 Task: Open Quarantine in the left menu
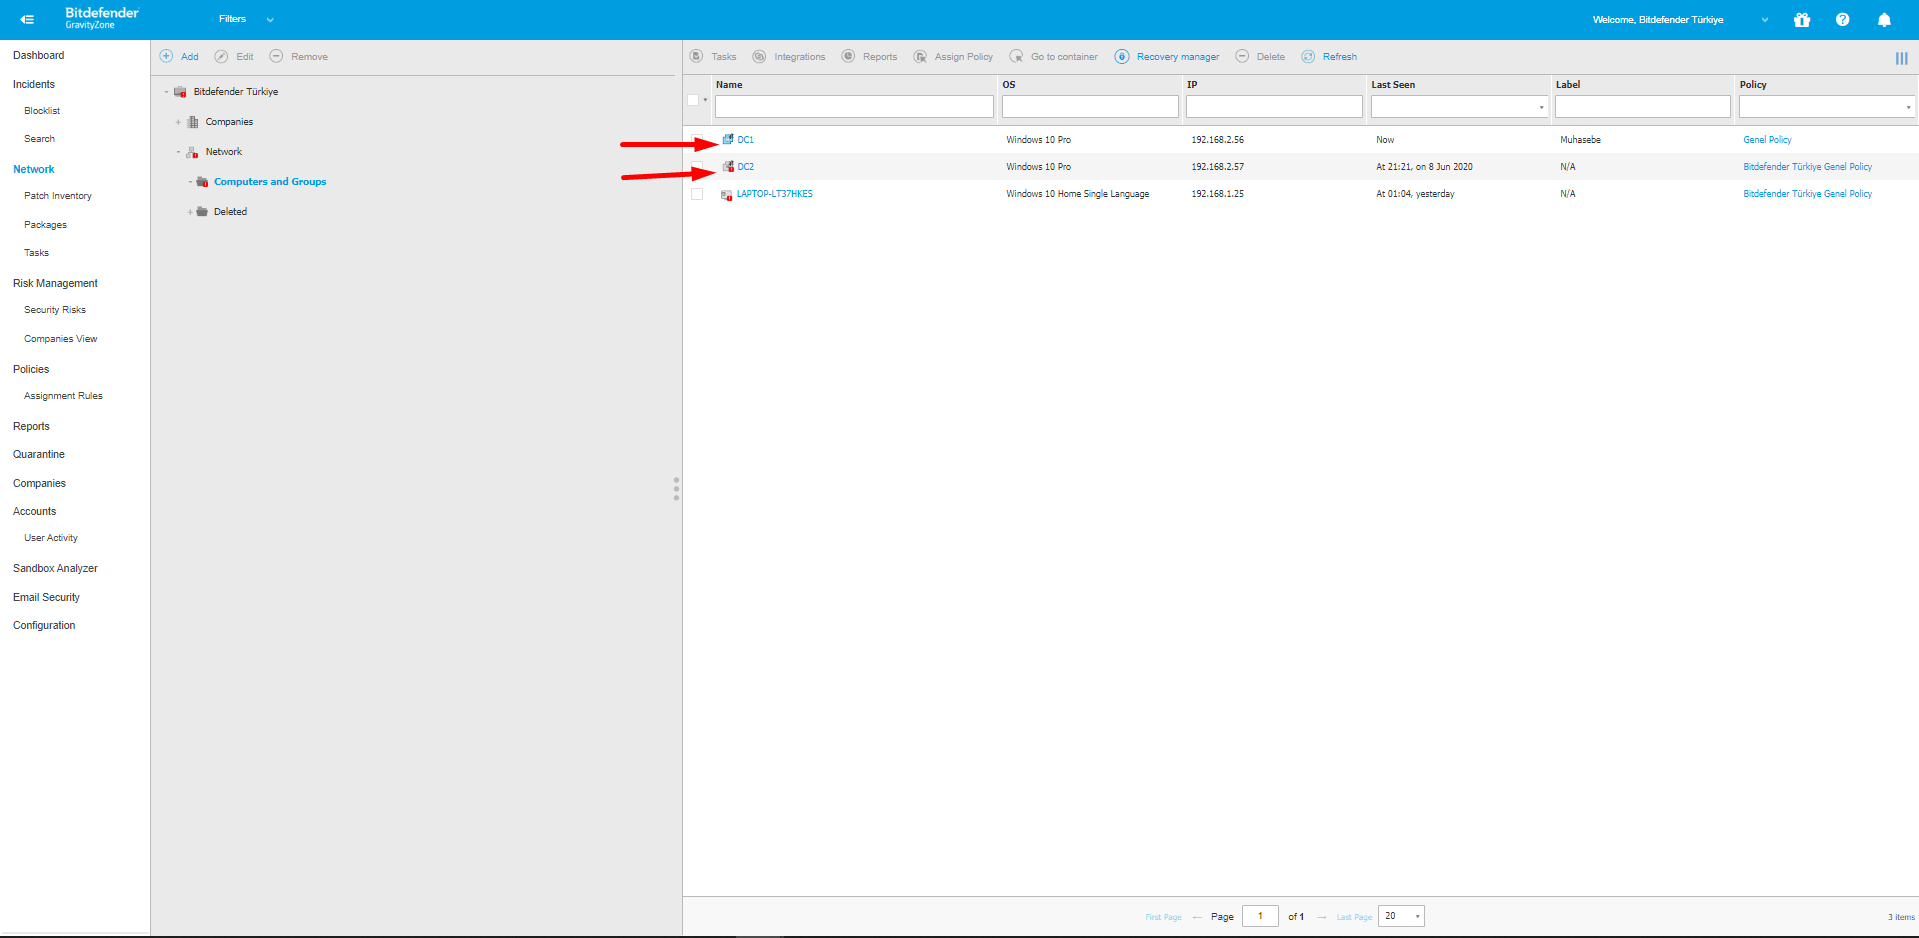tap(39, 454)
